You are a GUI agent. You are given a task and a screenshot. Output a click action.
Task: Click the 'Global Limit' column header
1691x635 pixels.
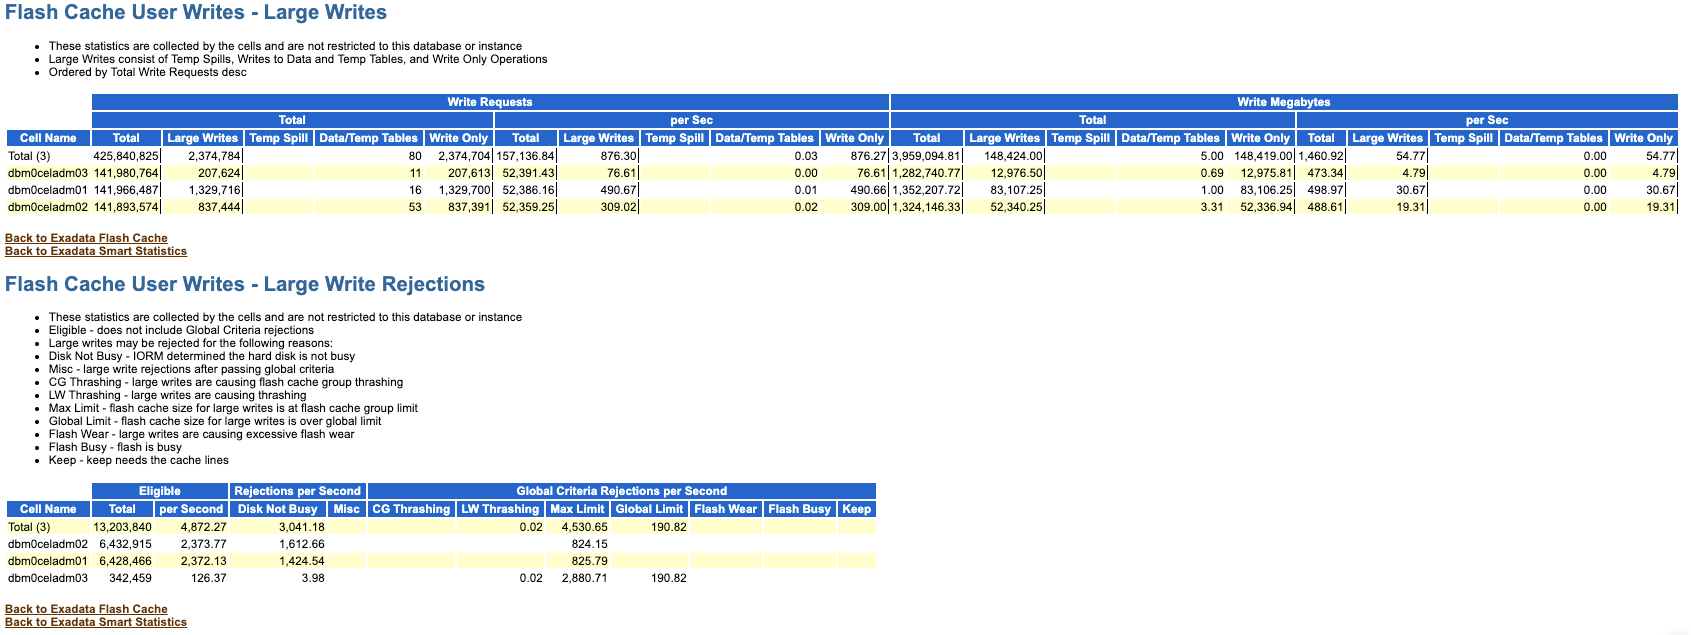(649, 509)
